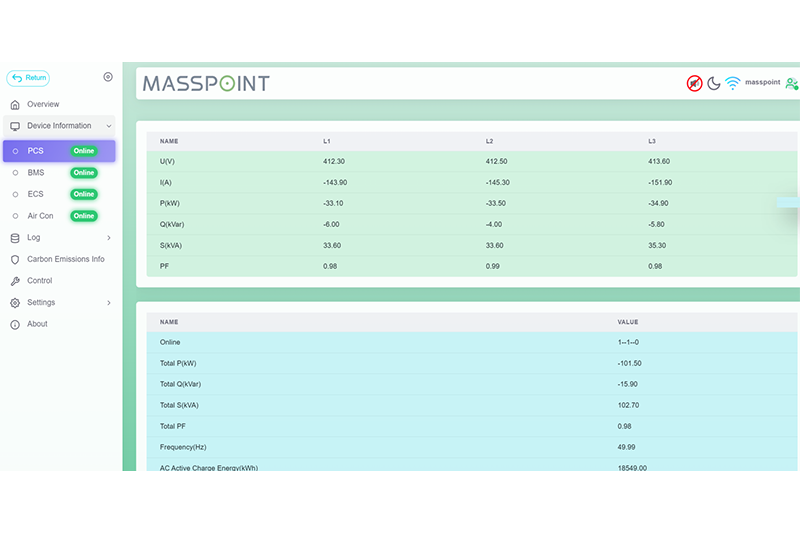Click the About info icon
The height and width of the screenshot is (533, 800).
pos(15,324)
